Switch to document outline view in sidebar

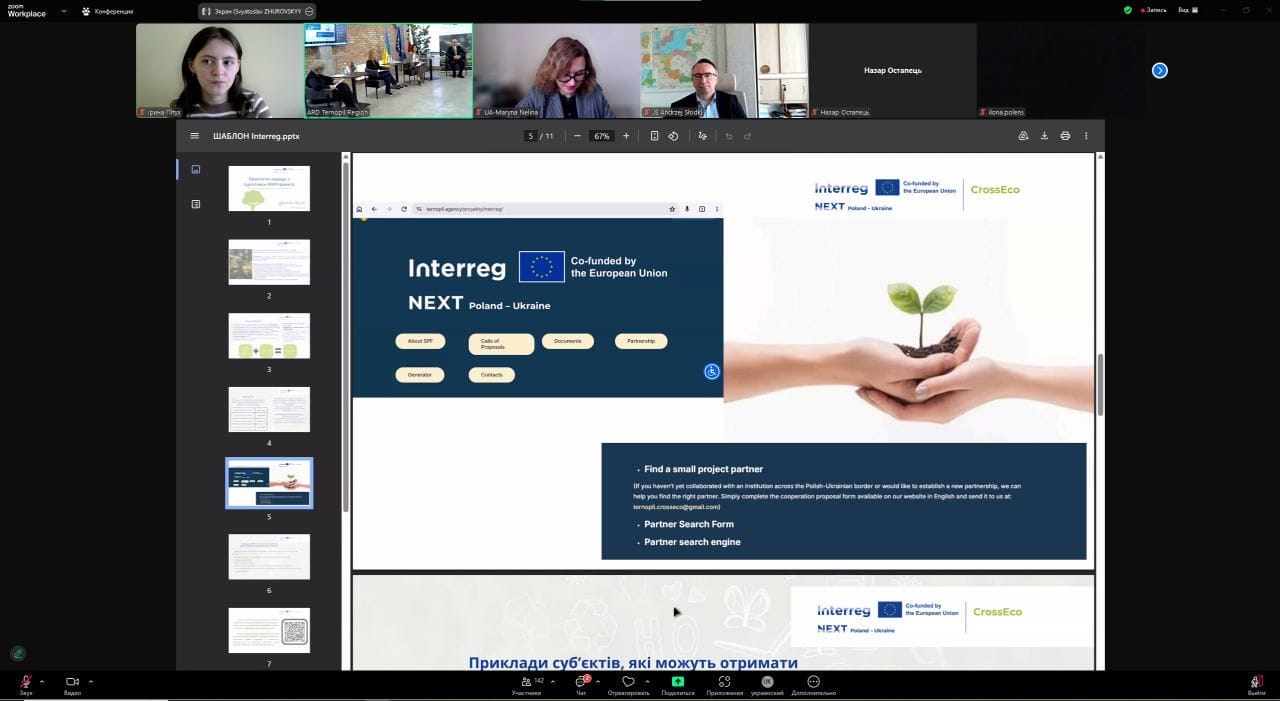pyautogui.click(x=196, y=204)
